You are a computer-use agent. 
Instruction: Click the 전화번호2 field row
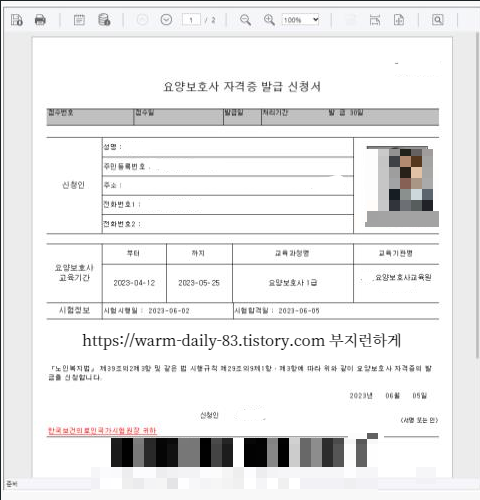point(228,224)
